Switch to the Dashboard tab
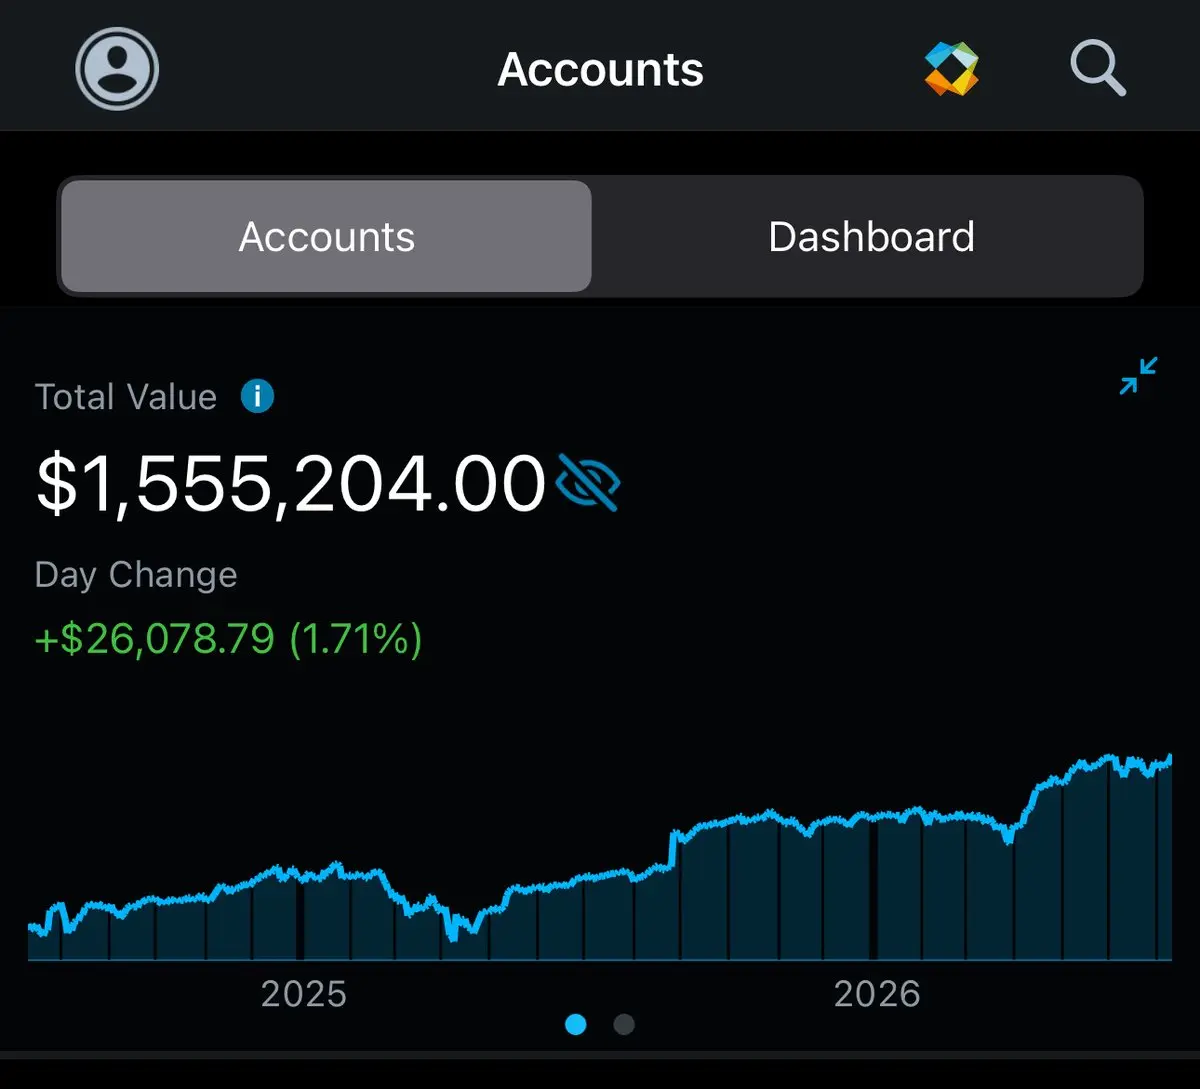Screen dimensions: 1200x1089 (x=871, y=237)
